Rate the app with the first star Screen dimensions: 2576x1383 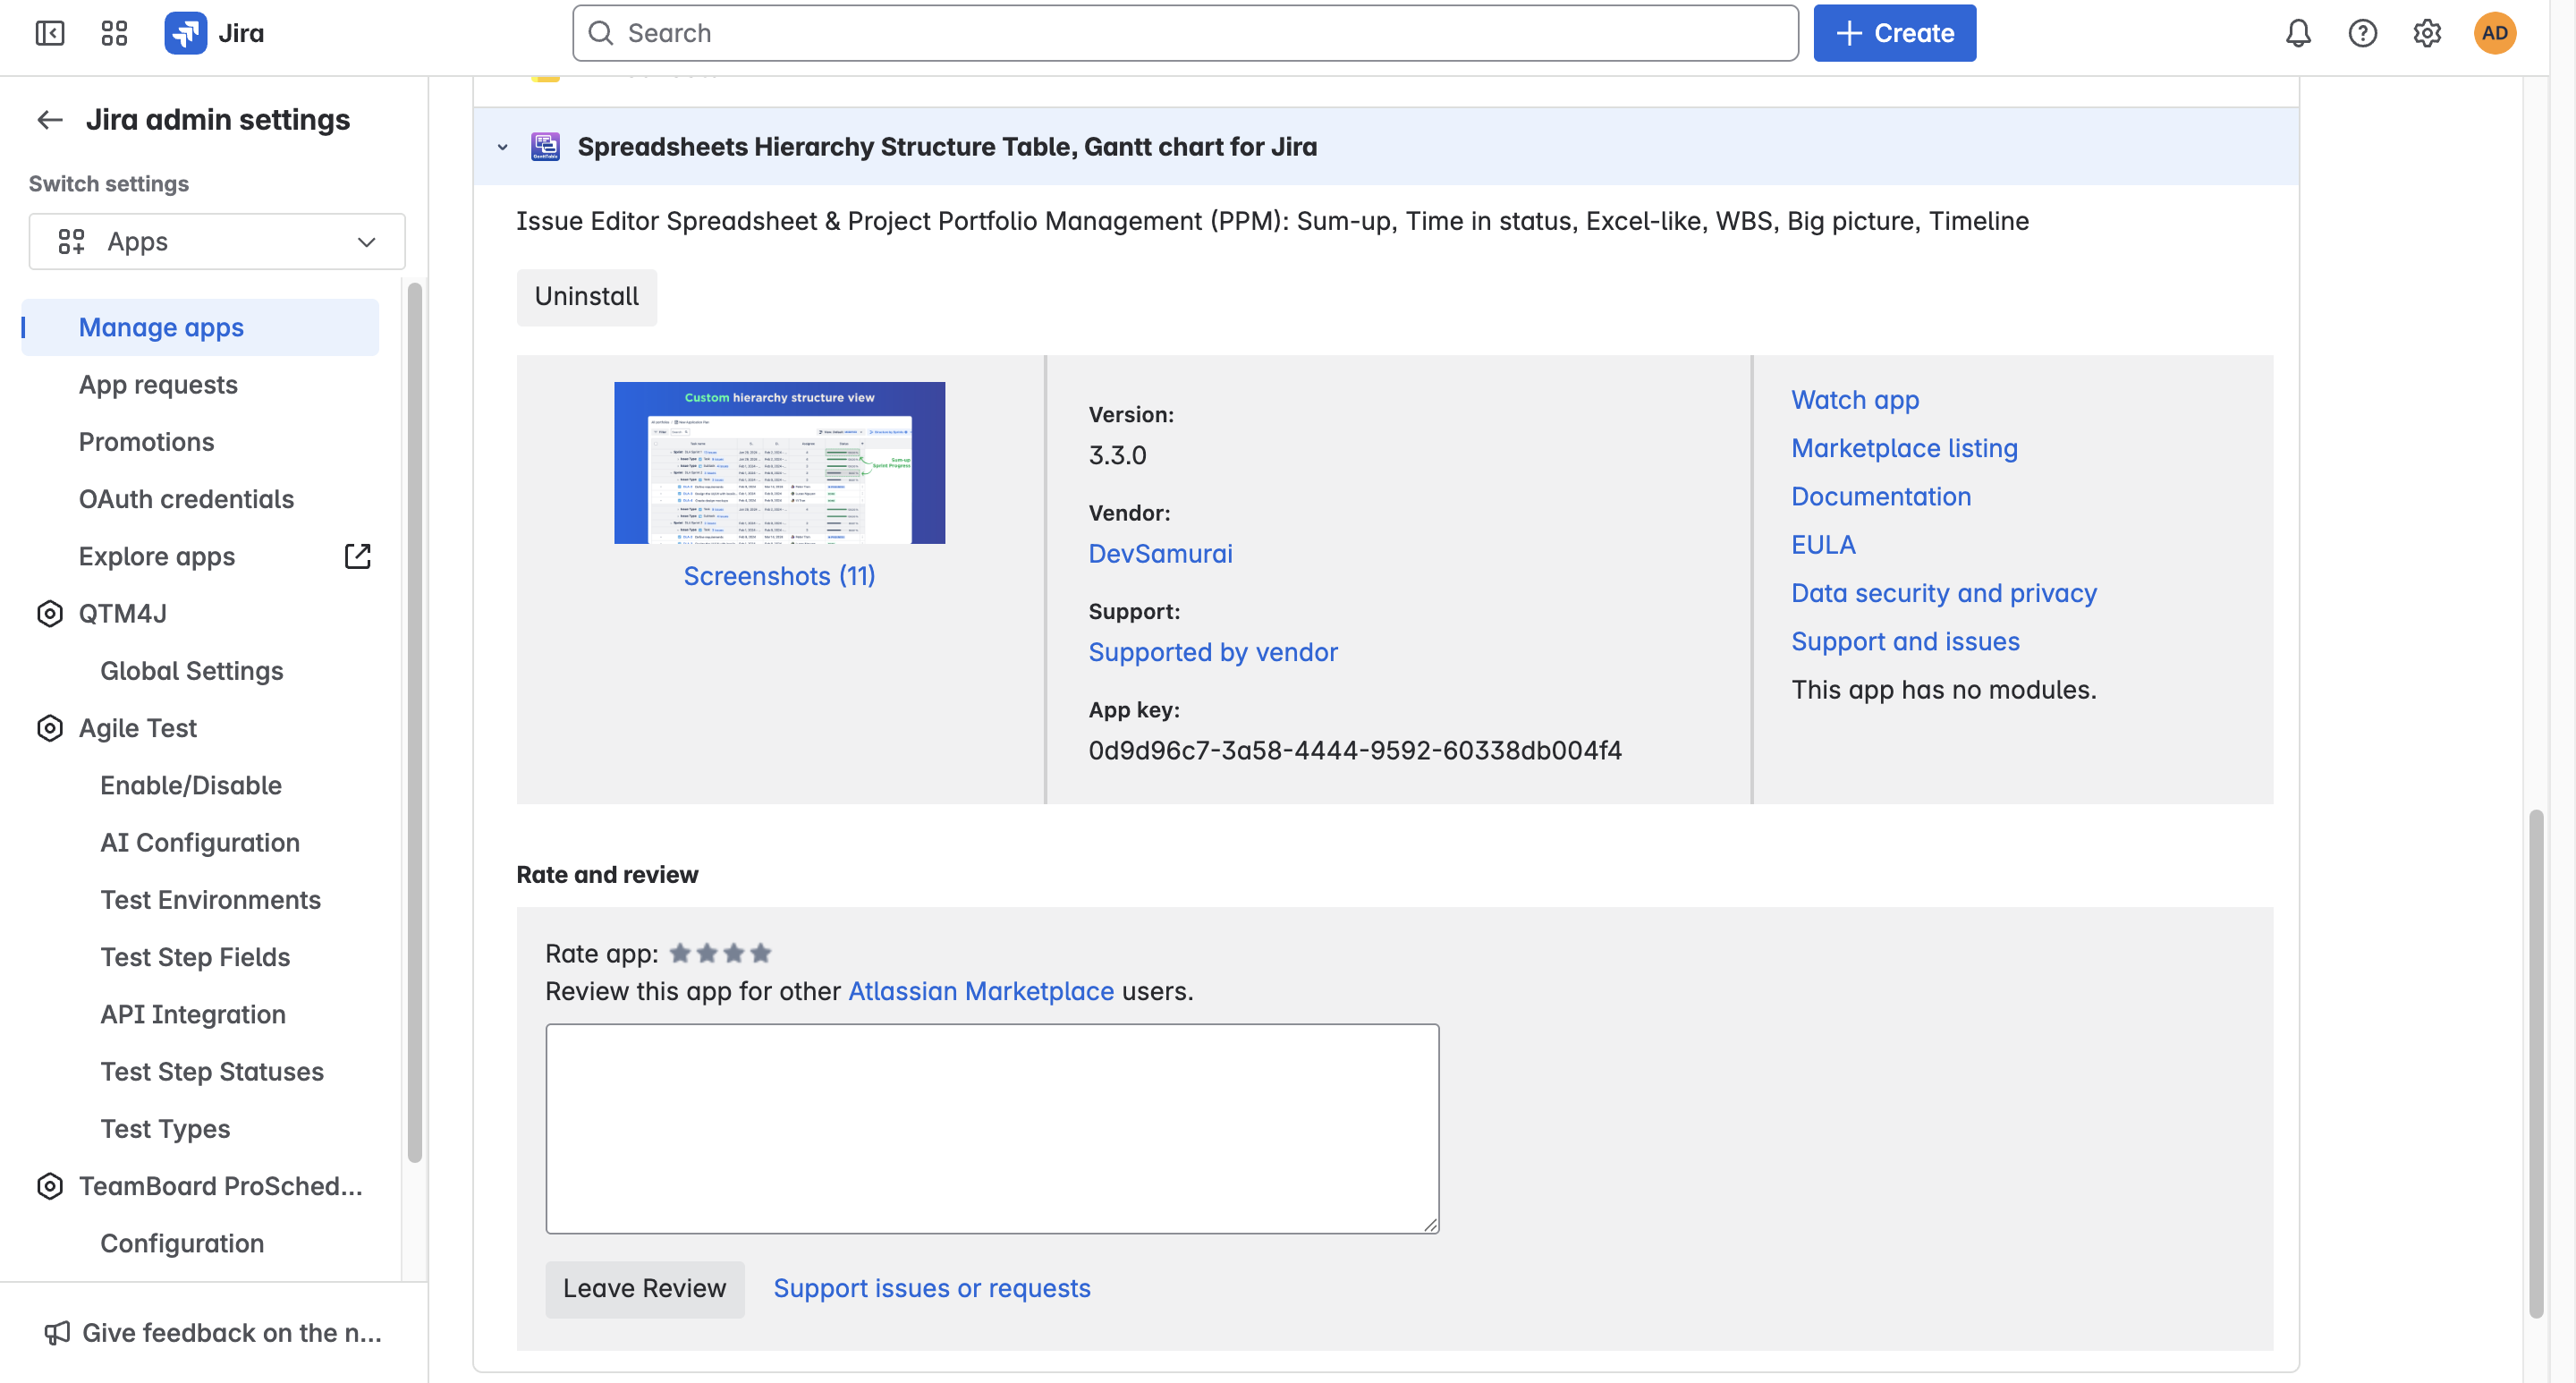click(x=680, y=953)
